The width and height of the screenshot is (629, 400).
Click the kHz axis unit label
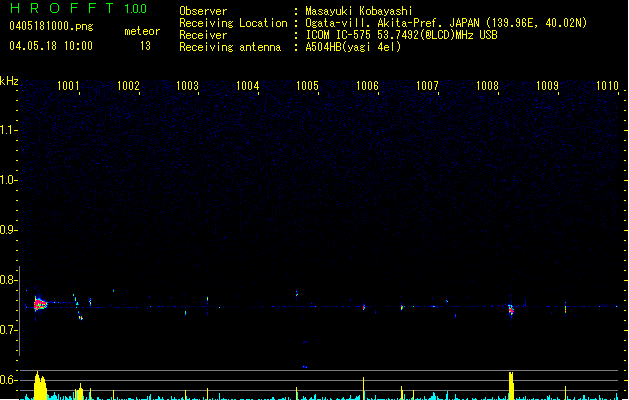9,81
